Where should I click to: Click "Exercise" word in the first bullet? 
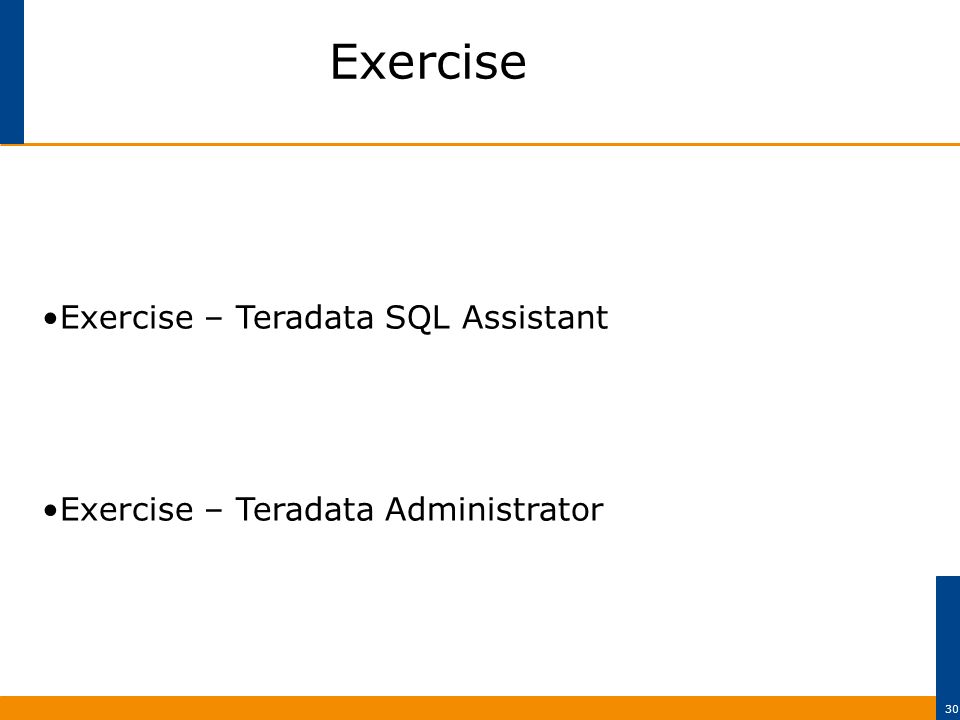[x=127, y=317]
